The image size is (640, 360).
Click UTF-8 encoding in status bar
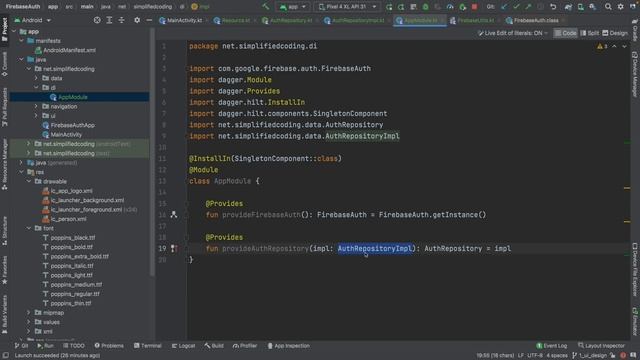coord(535,356)
